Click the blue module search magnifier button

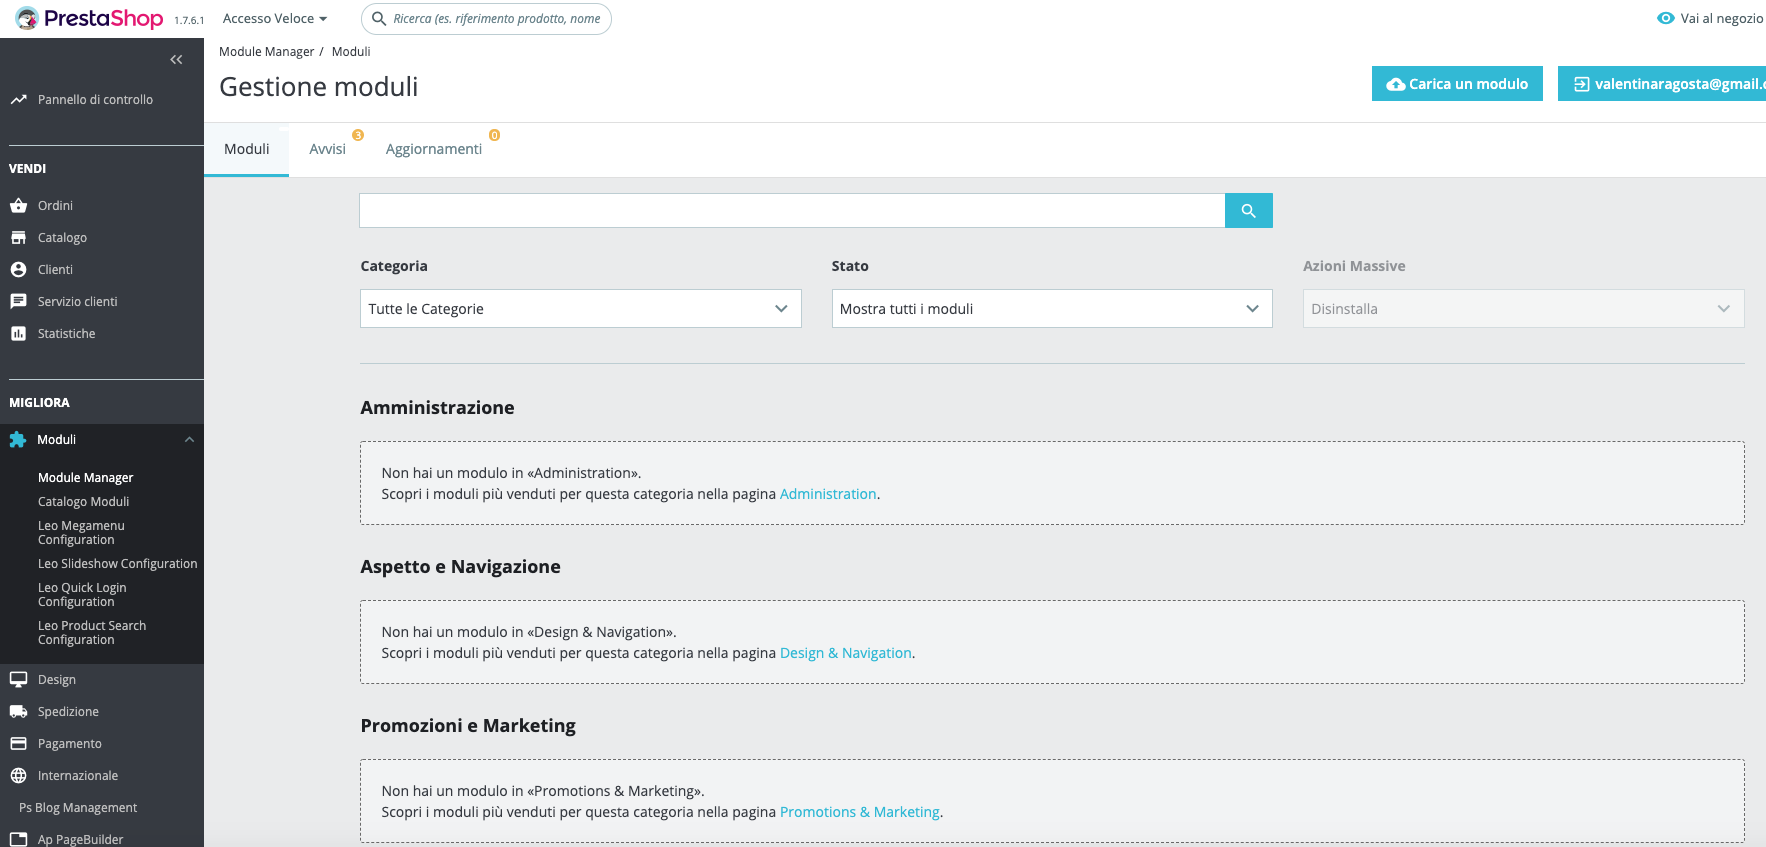[1248, 210]
